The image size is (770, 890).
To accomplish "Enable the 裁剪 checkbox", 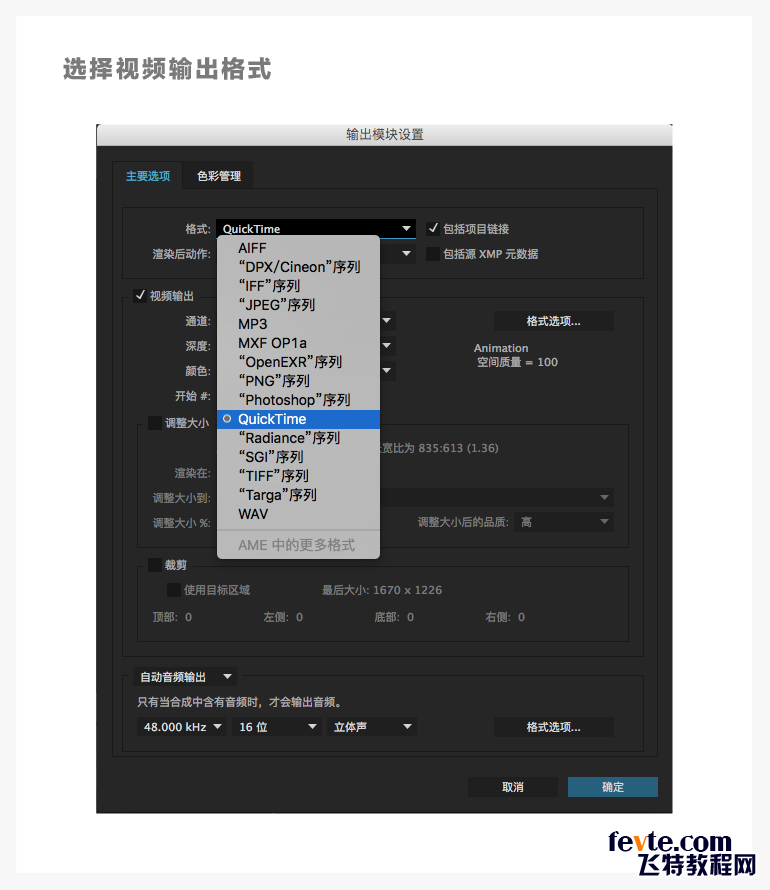I will point(155,565).
